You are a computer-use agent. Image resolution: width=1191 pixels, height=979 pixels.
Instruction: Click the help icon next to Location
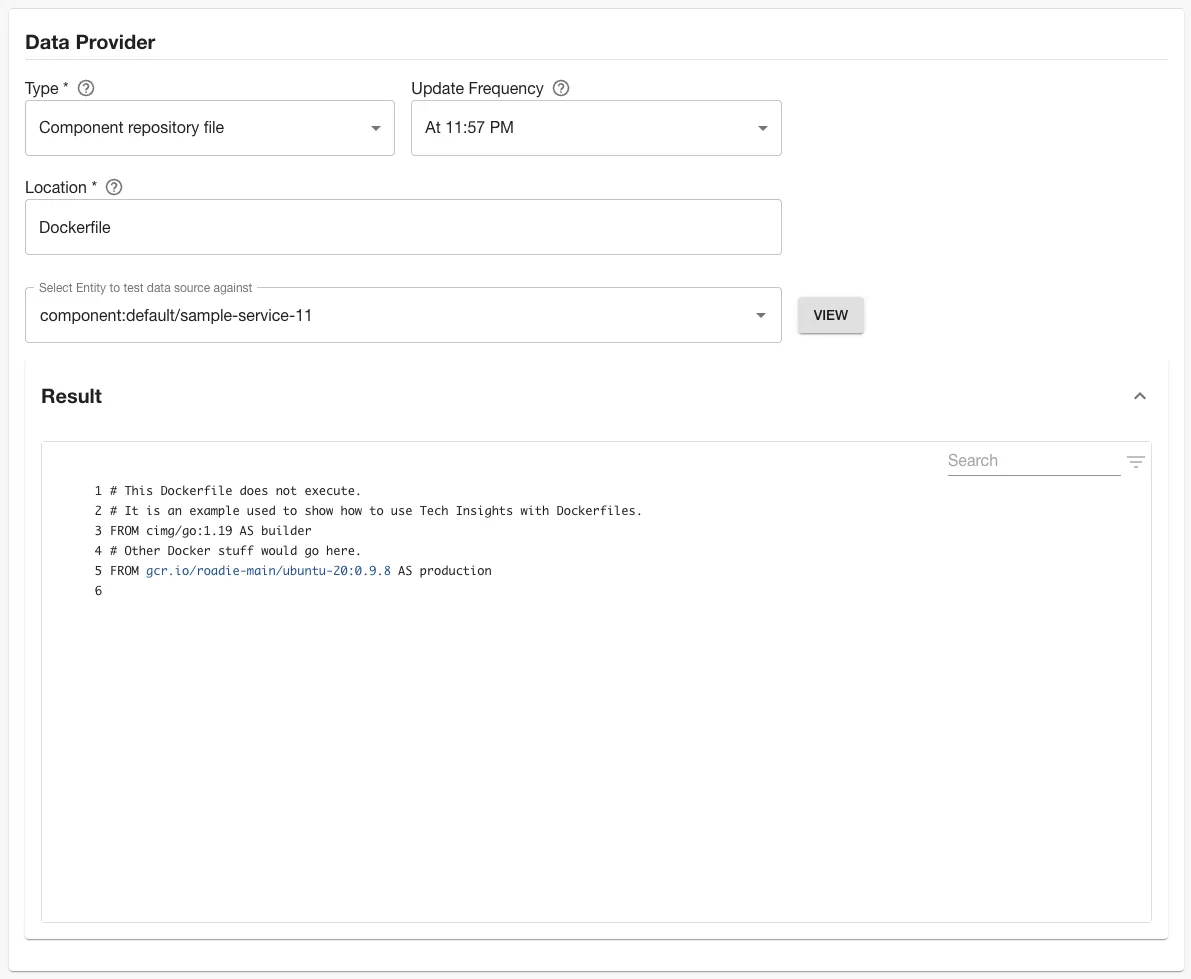114,187
